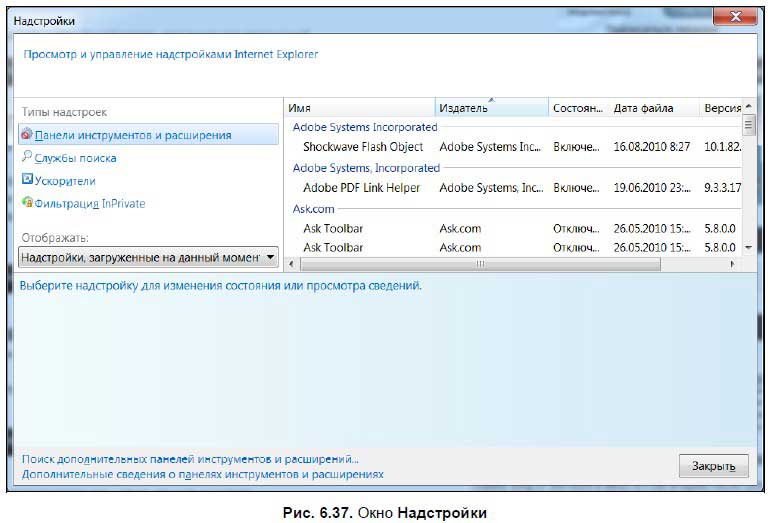Open the find more toolbars and extensions link

coord(190,459)
